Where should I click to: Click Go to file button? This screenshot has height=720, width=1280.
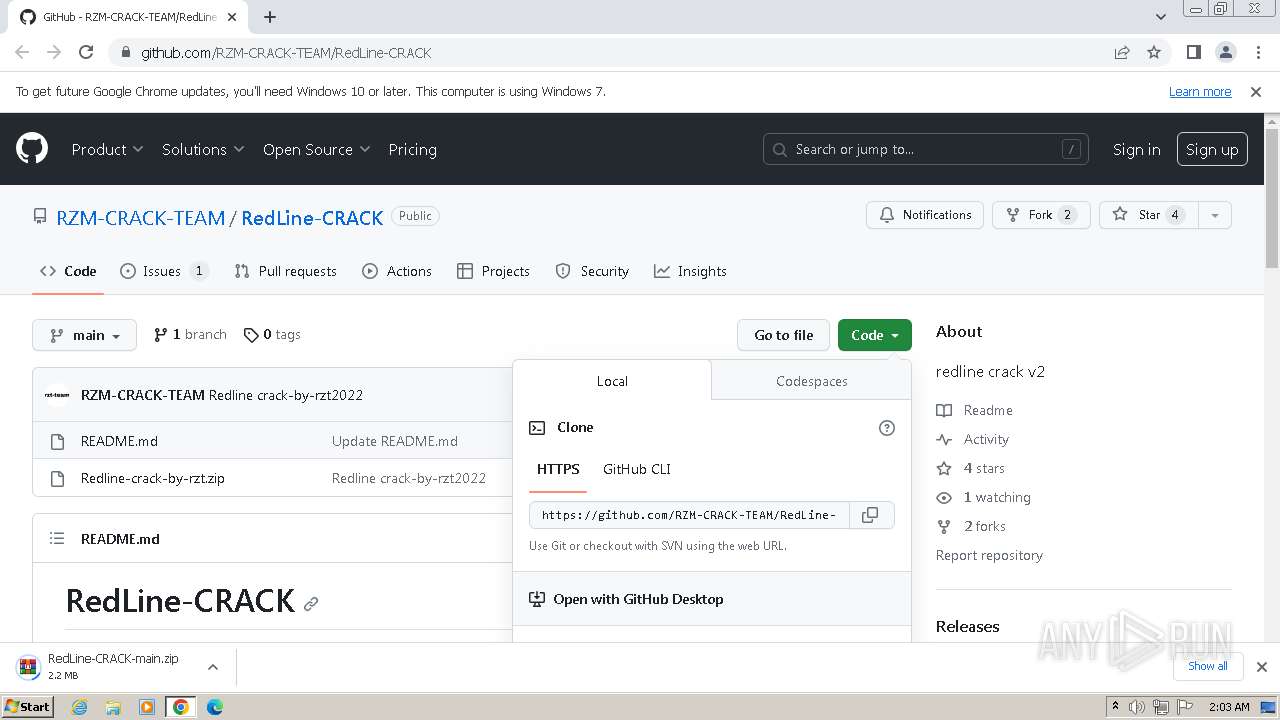tap(784, 335)
